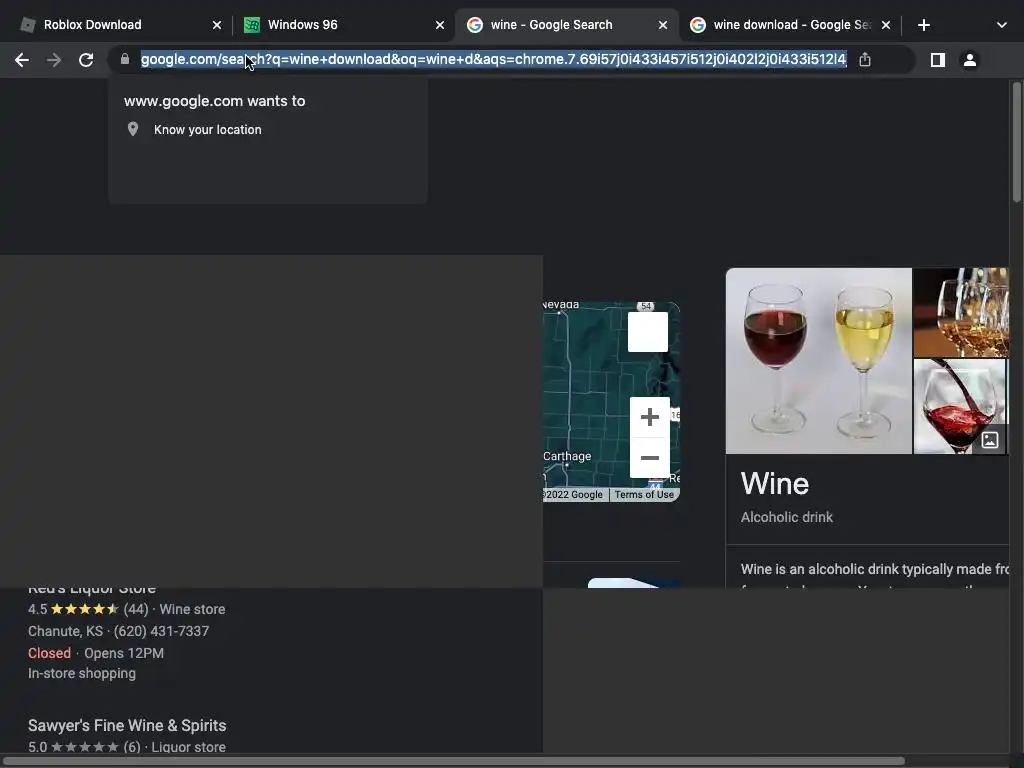Click the horizontal scrollbar at bottom
This screenshot has height=768, width=1024.
tap(454, 761)
